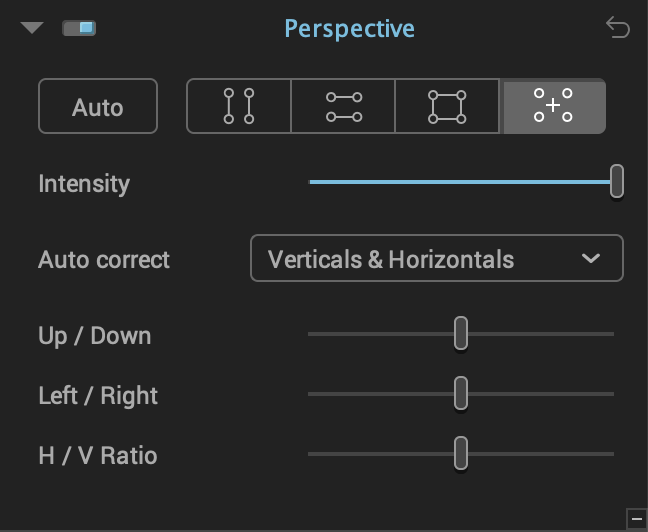Select the force parallel horizontals tool
This screenshot has height=532, width=648.
(343, 106)
